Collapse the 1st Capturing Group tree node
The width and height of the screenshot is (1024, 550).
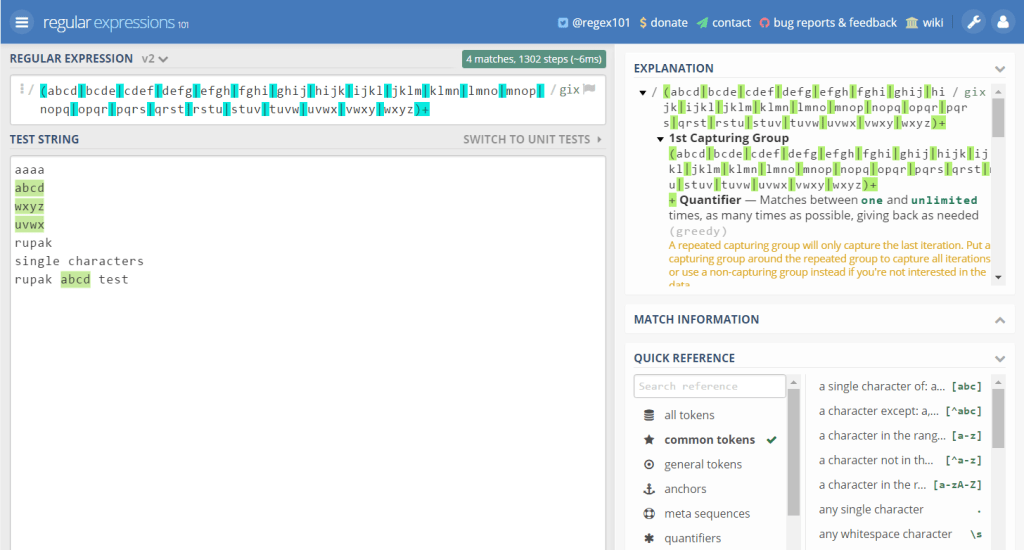click(x=660, y=139)
